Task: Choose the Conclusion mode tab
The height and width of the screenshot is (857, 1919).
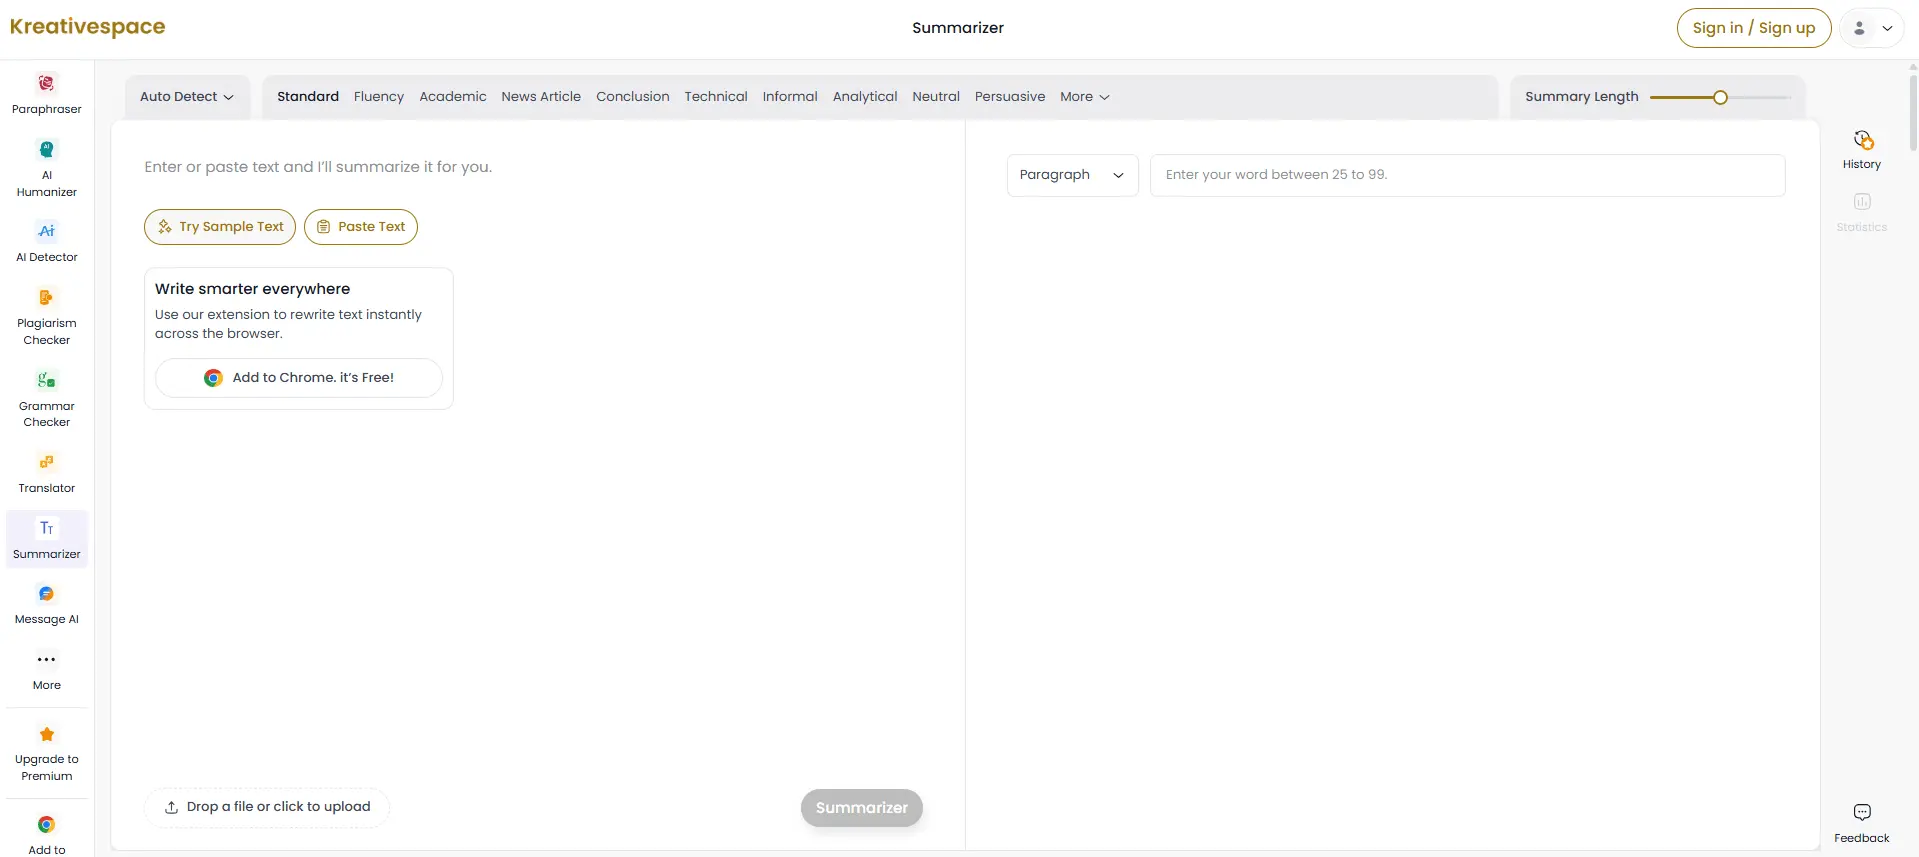Action: coord(633,97)
